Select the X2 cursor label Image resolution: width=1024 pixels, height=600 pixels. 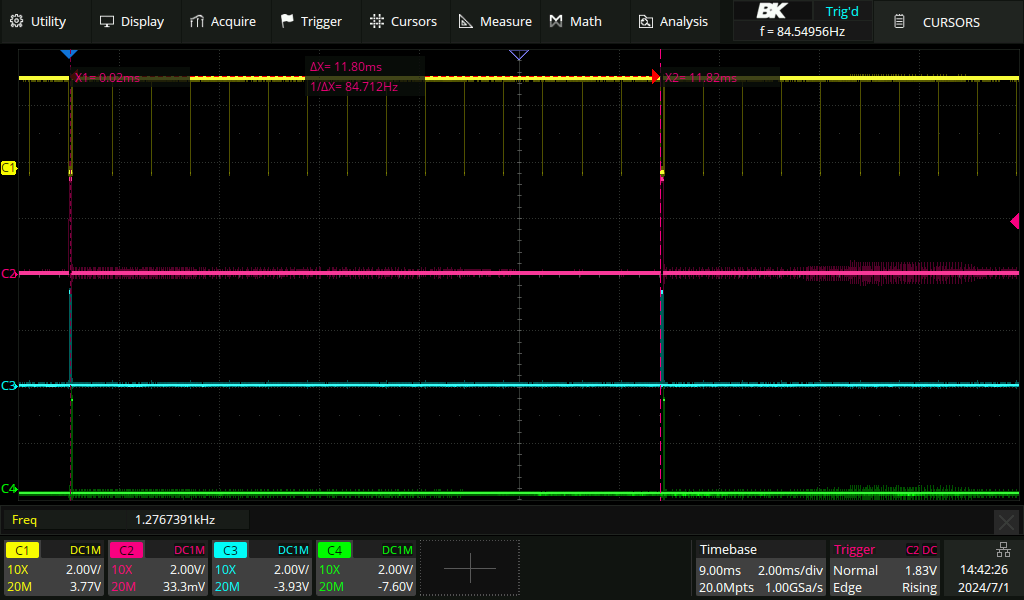(701, 78)
